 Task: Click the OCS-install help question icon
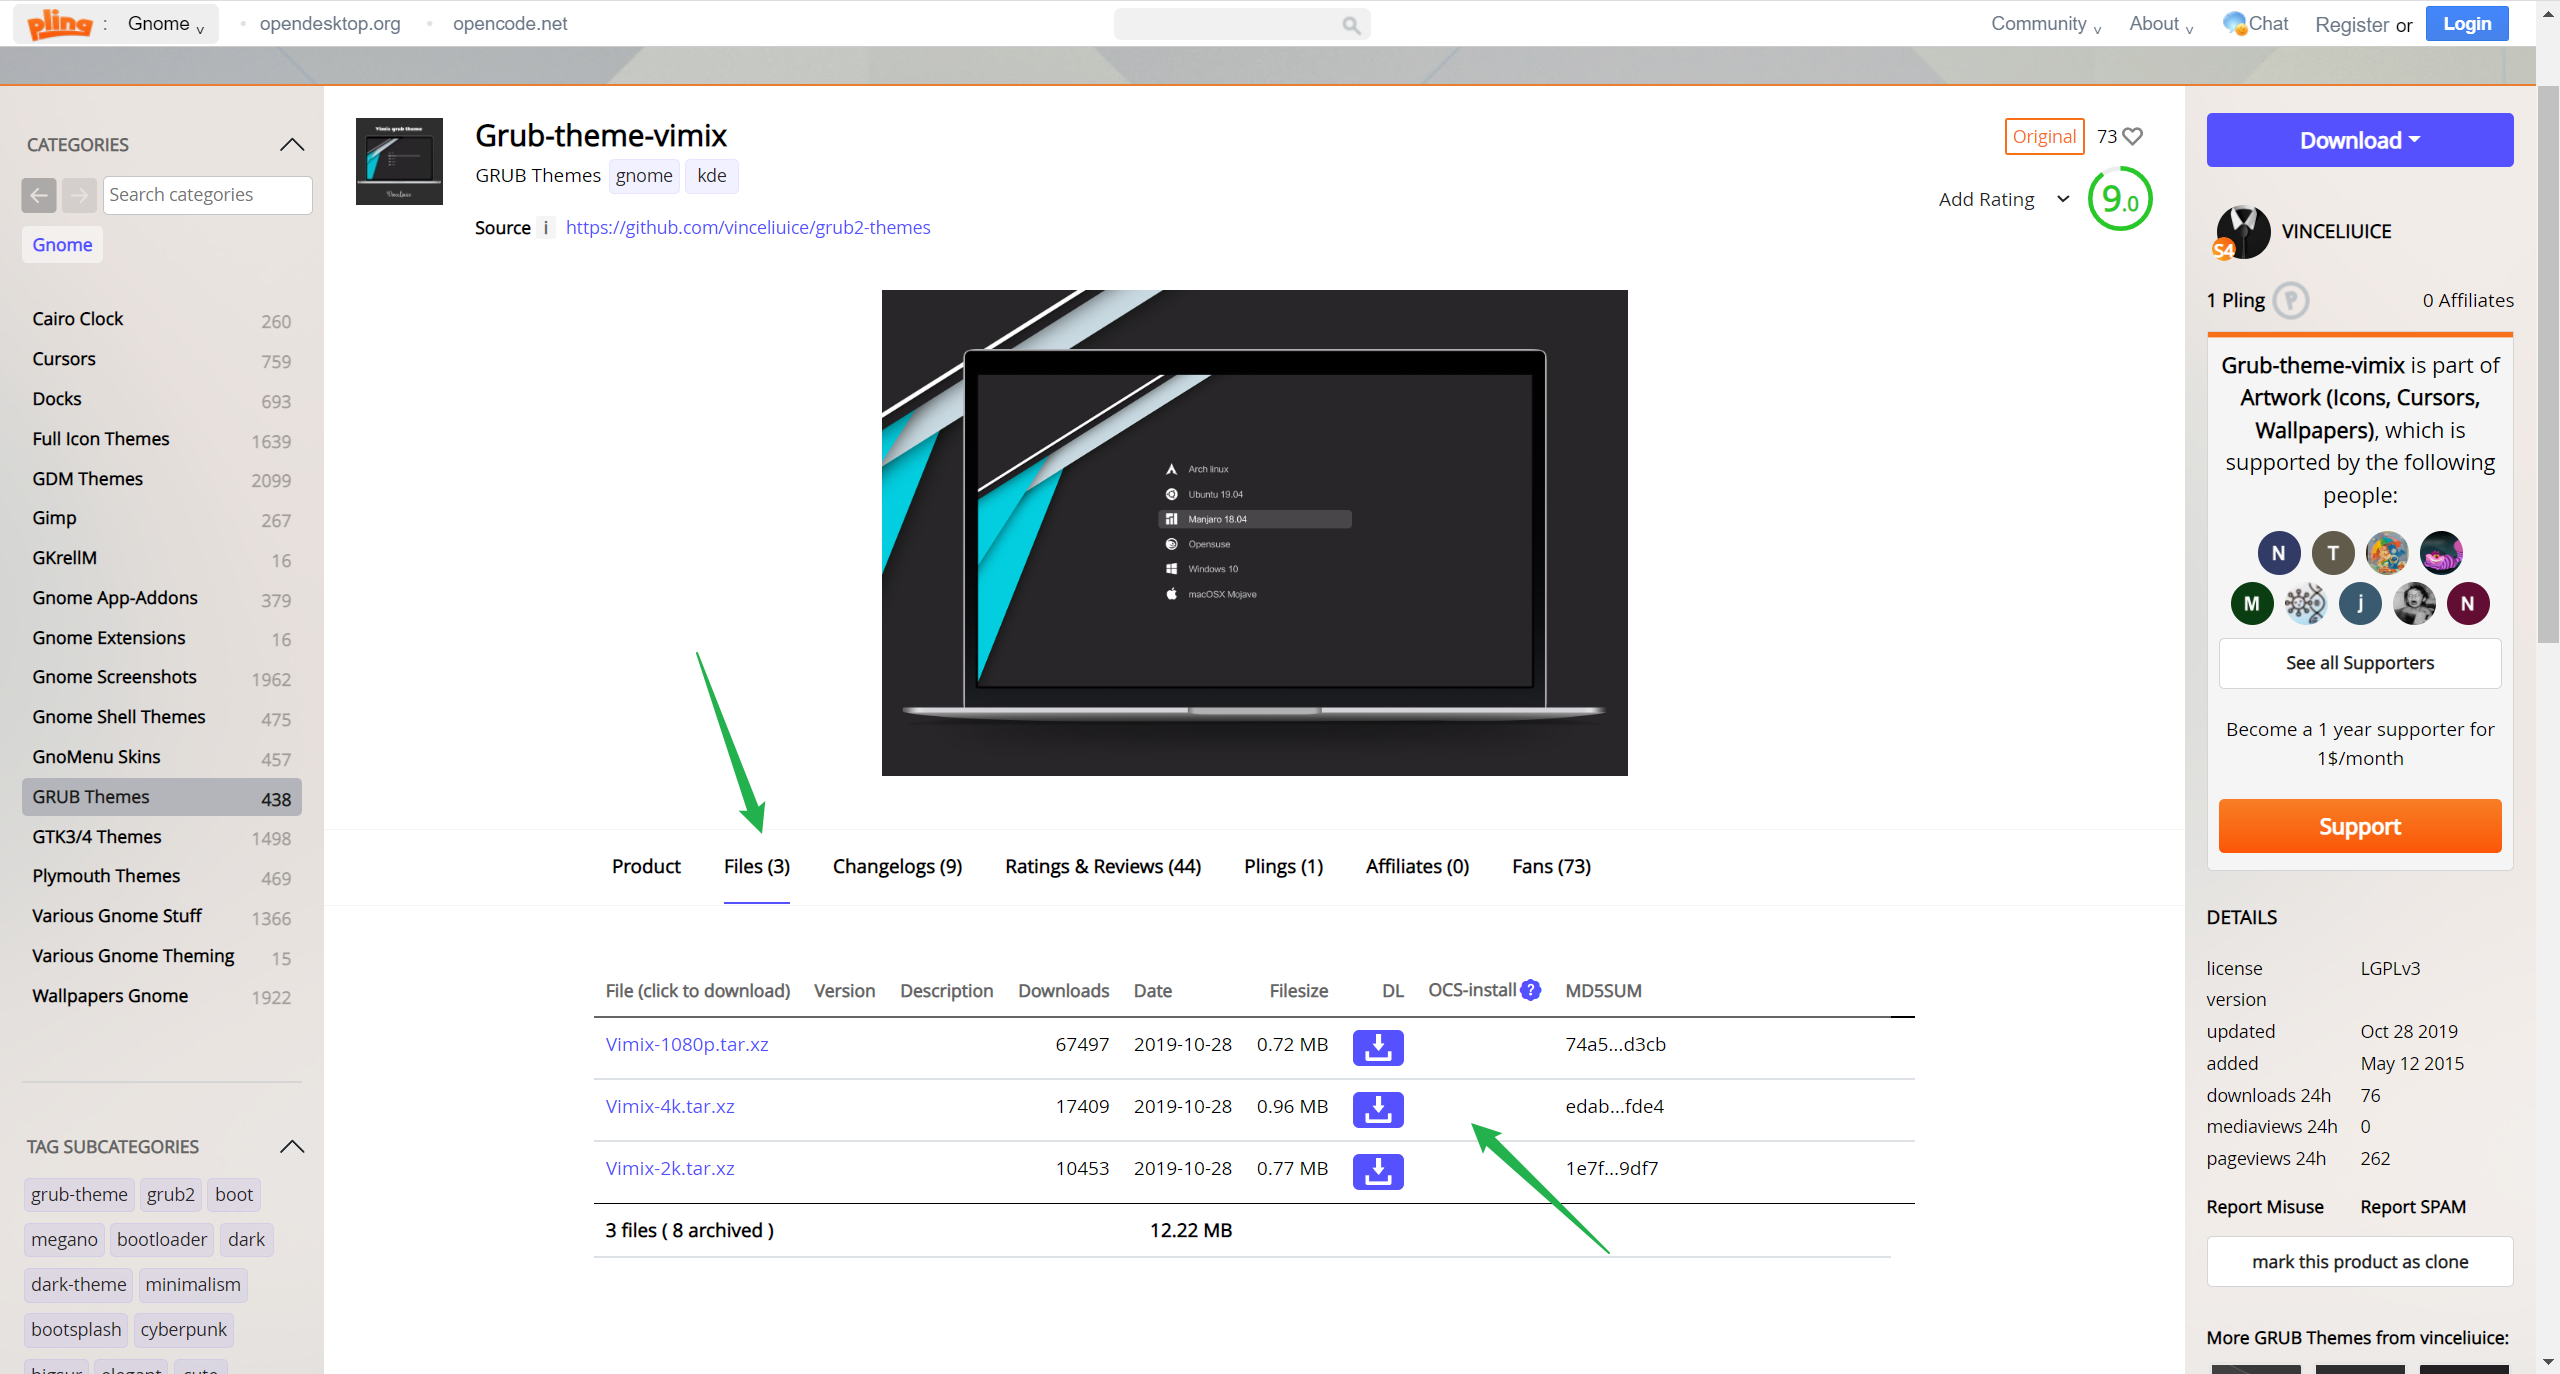pyautogui.click(x=1530, y=990)
